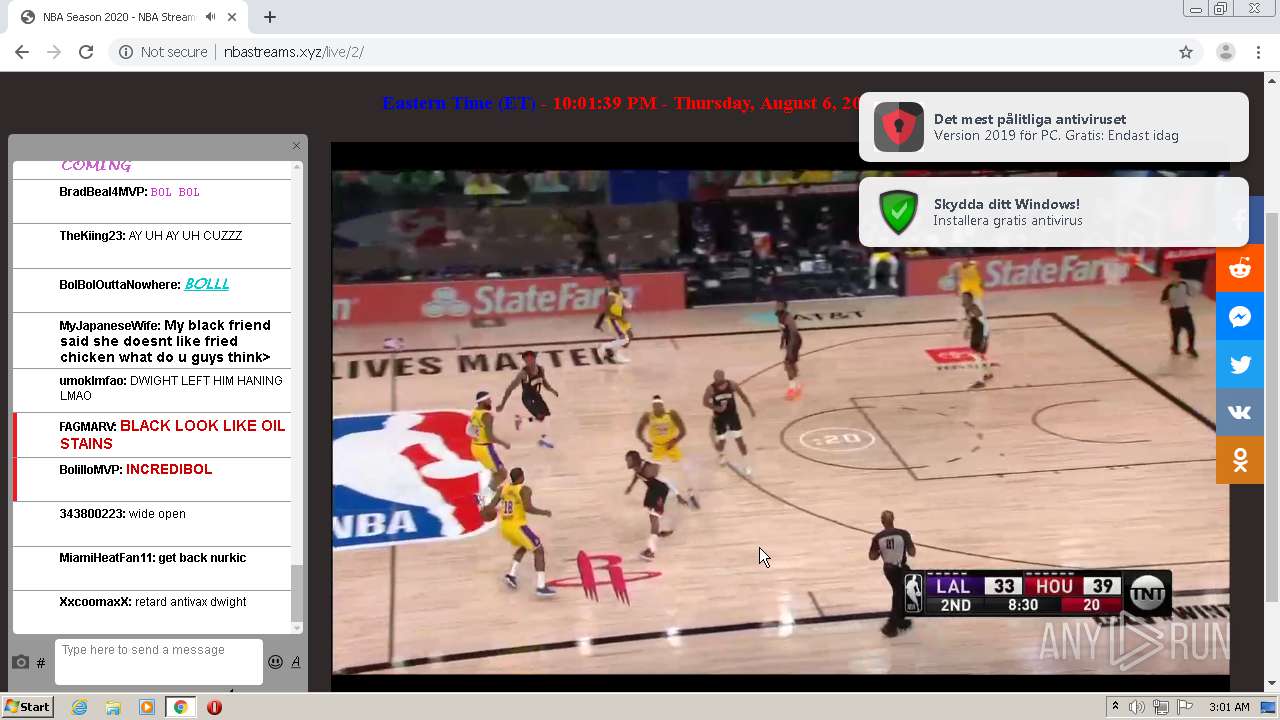This screenshot has width=1280, height=720.
Task: Open the text style A icon
Action: coord(296,662)
